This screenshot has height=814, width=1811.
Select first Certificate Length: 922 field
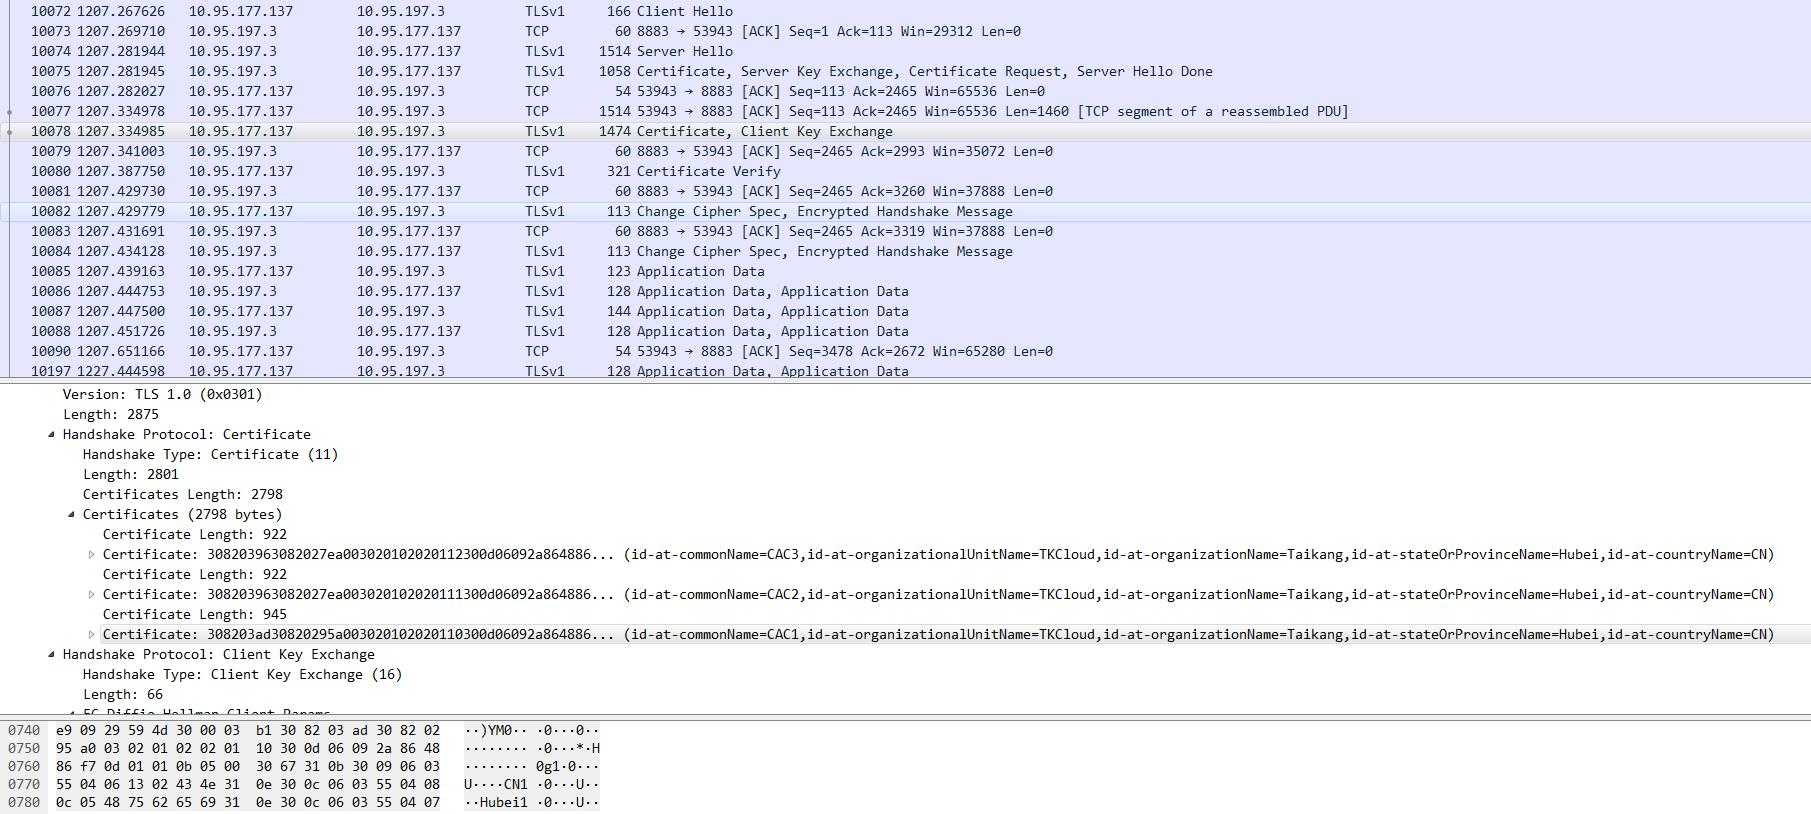click(x=194, y=534)
